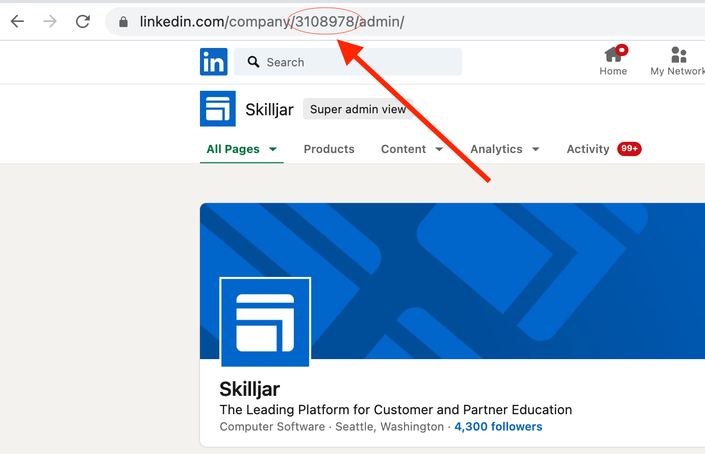Click the 99+ Activity notification badge
The width and height of the screenshot is (705, 454).
[629, 149]
